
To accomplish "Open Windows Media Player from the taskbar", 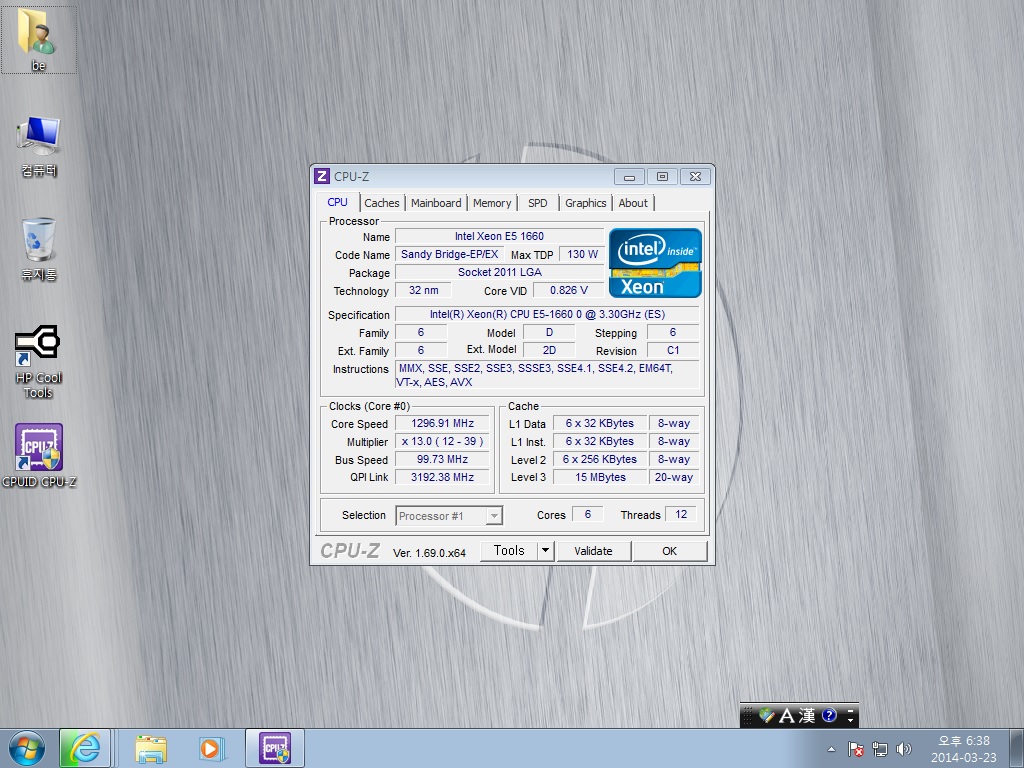I will [212, 748].
